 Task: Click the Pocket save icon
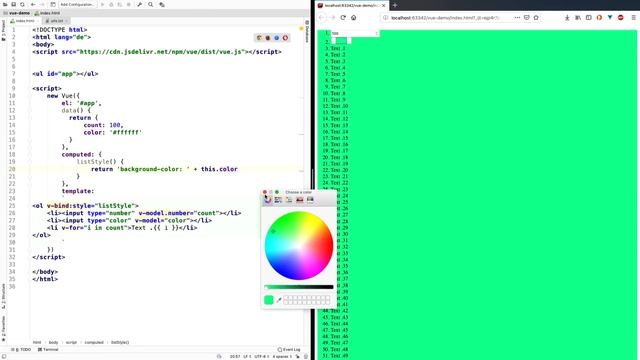(527, 18)
